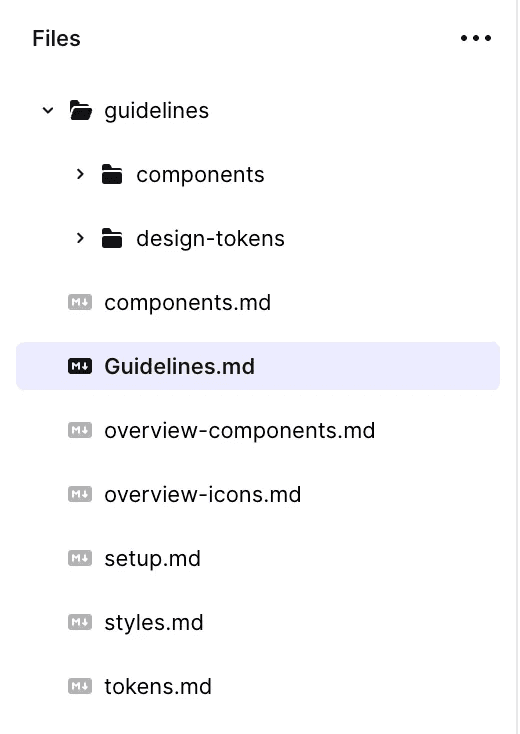Collapse the guidelines folder chevron
The width and height of the screenshot is (520, 734).
[48, 110]
